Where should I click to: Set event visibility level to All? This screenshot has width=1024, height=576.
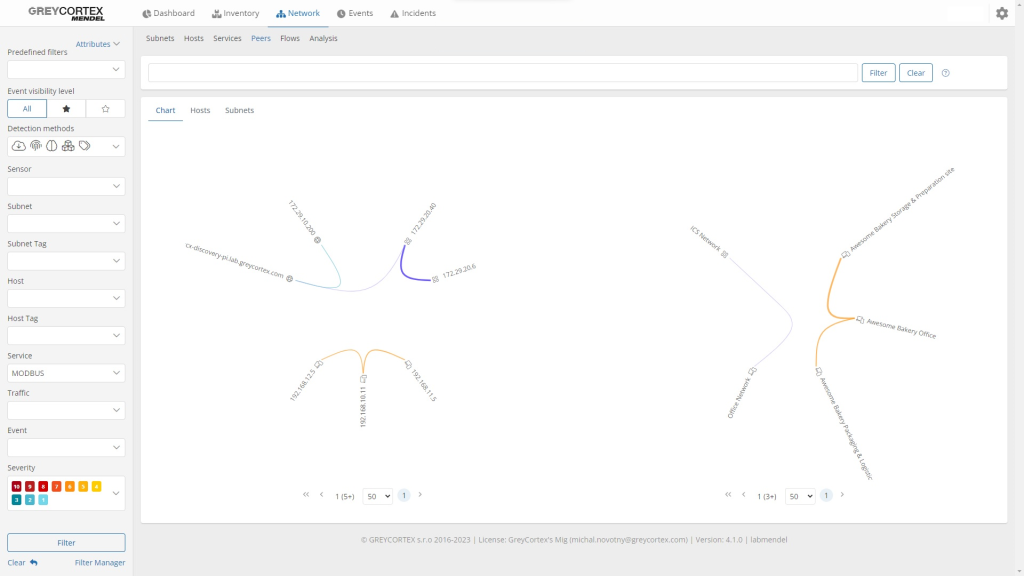[x=27, y=109]
